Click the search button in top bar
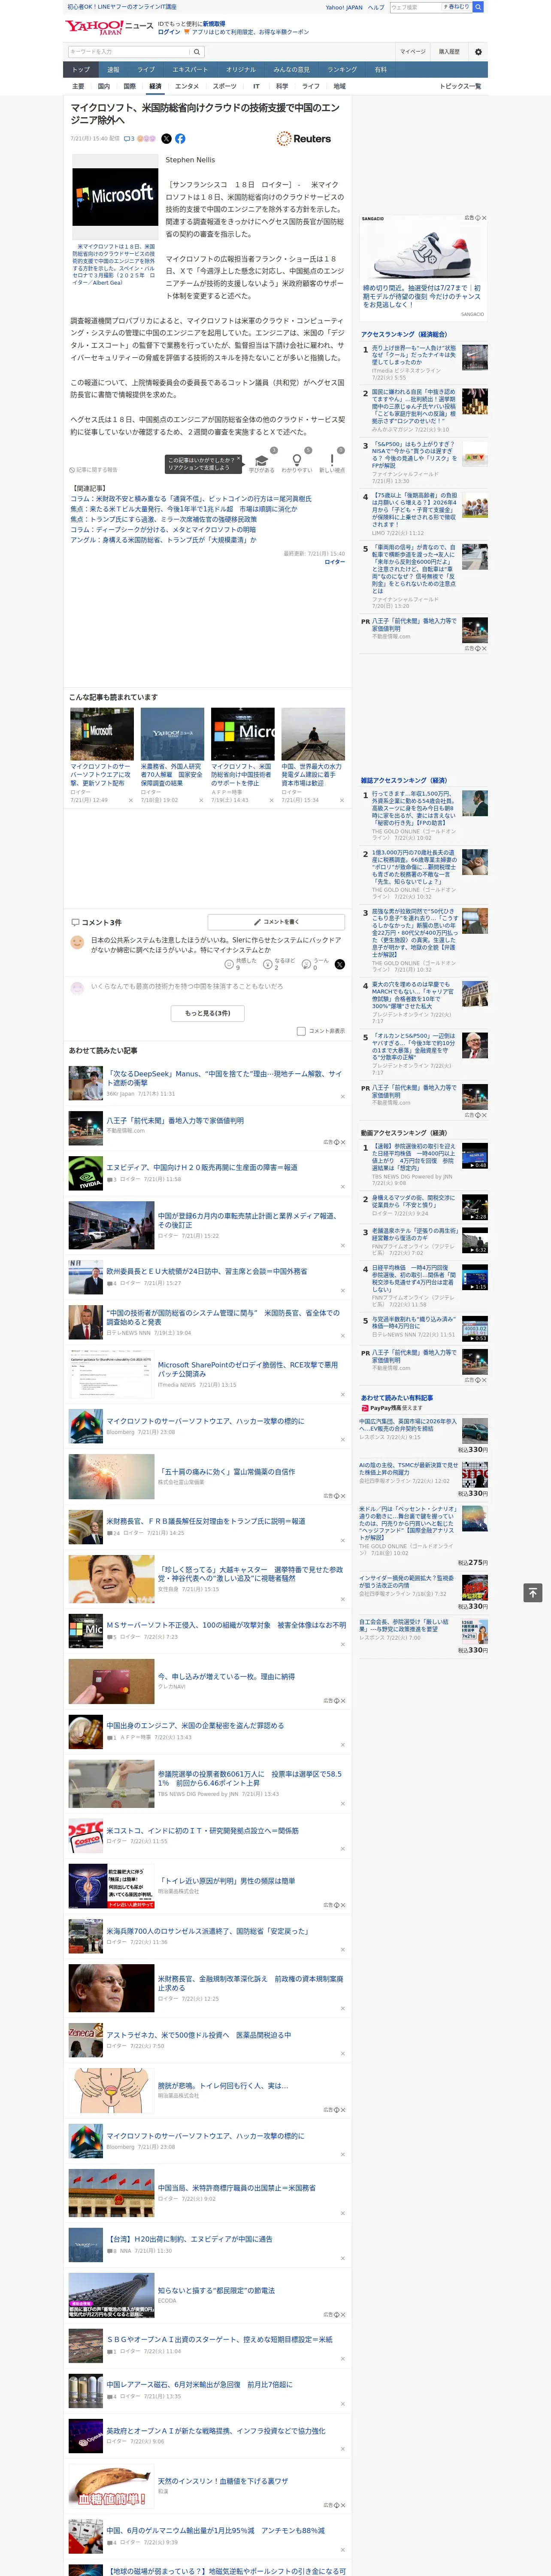This screenshot has height=2576, width=551. click(x=478, y=7)
